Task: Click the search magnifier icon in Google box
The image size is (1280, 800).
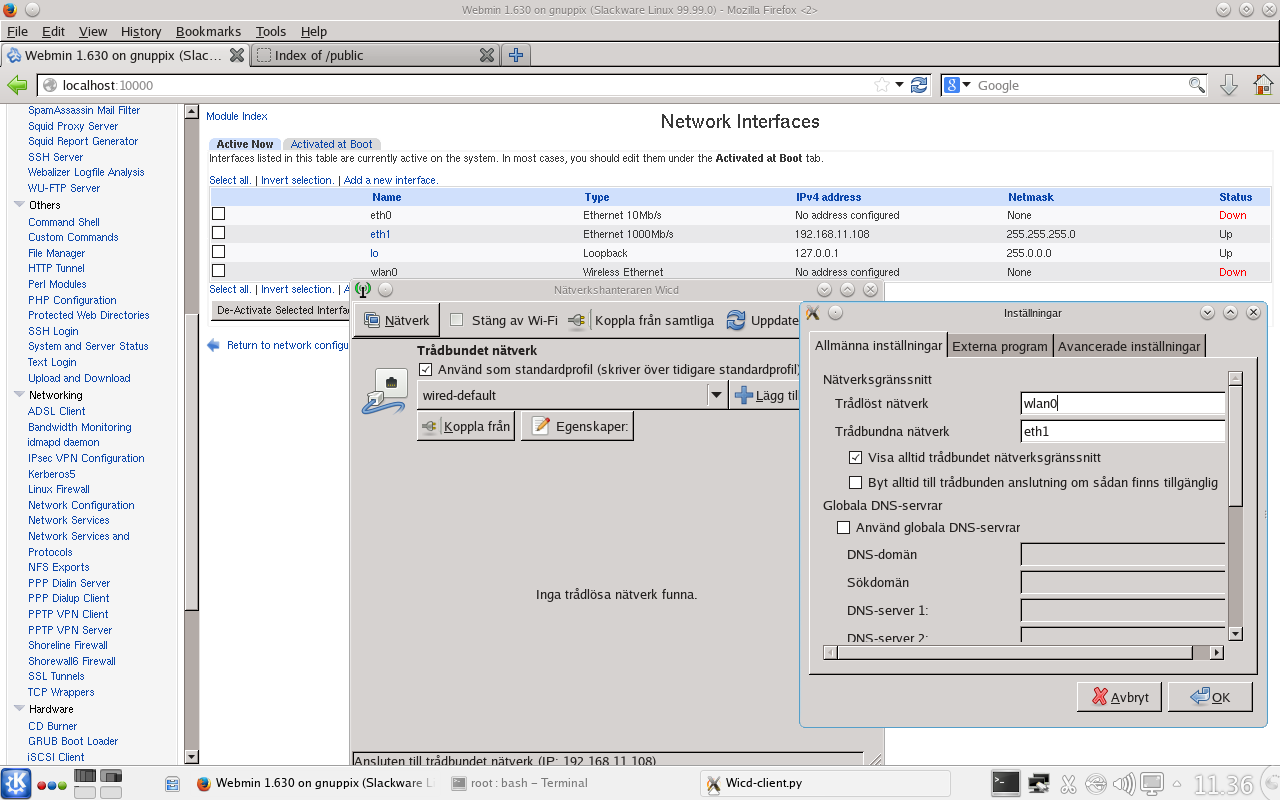Action: click(1196, 85)
